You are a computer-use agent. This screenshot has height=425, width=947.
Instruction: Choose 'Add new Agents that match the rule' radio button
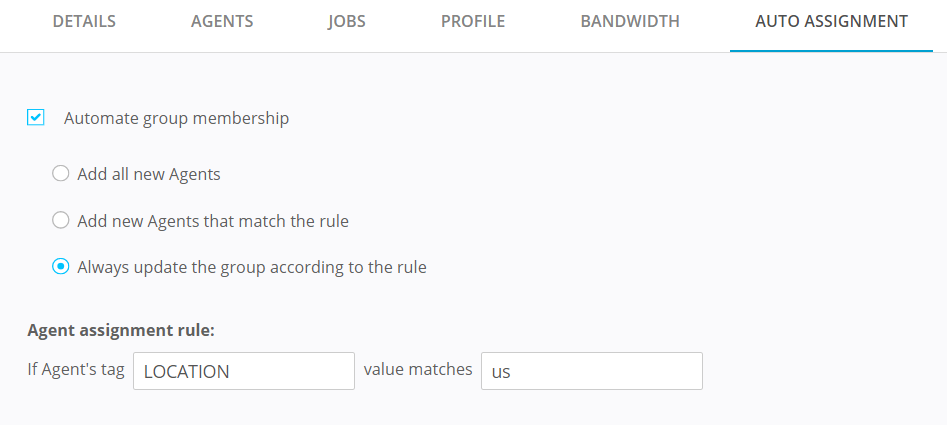click(61, 221)
